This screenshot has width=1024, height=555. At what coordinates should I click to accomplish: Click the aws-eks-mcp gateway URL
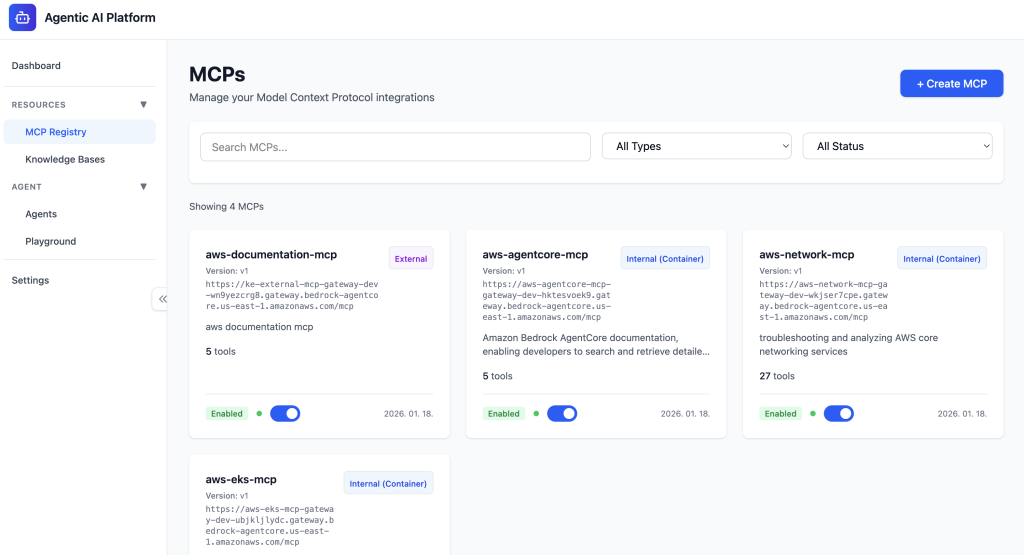click(270, 525)
